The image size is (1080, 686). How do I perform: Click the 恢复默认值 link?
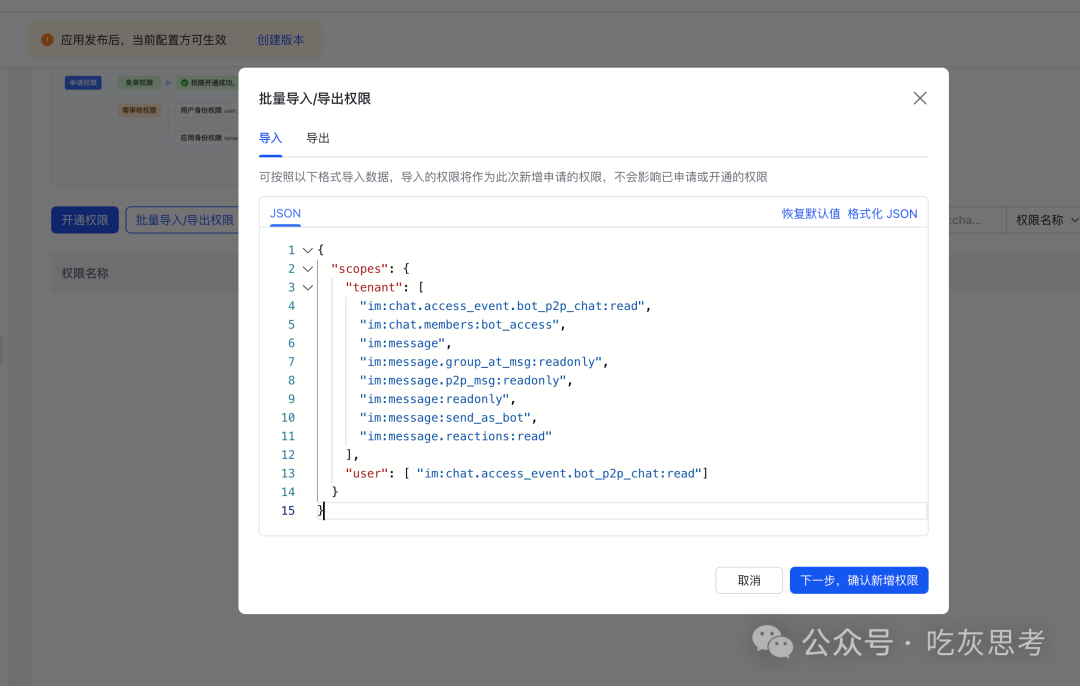tap(811, 213)
